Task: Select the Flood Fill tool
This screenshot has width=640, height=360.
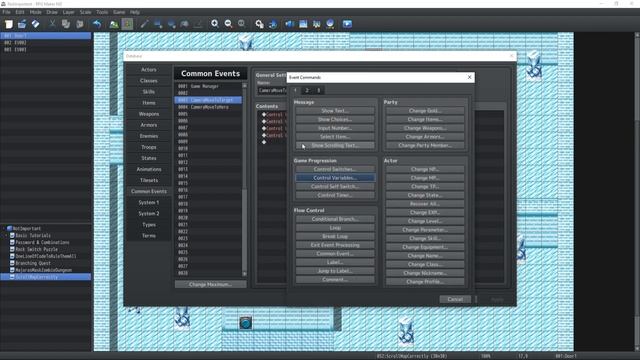Action: [x=184, y=24]
